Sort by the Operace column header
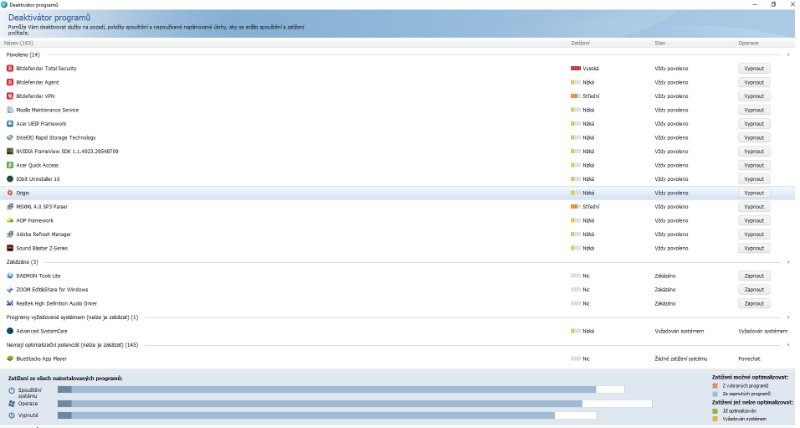Viewport: 800px width, 428px height. click(748, 43)
